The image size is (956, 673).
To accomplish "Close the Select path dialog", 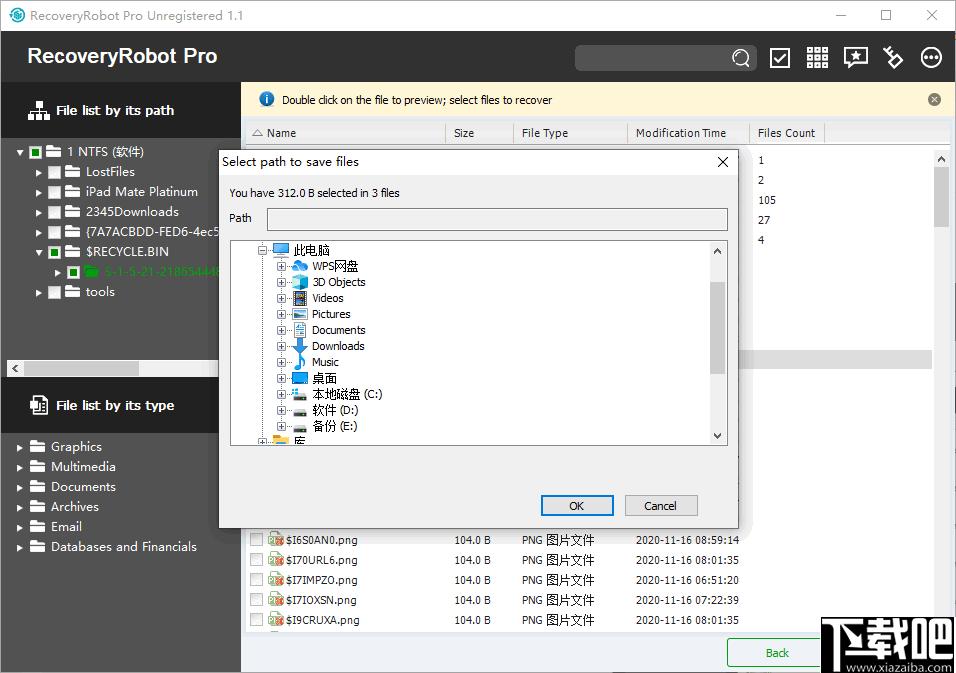I will (x=722, y=162).
